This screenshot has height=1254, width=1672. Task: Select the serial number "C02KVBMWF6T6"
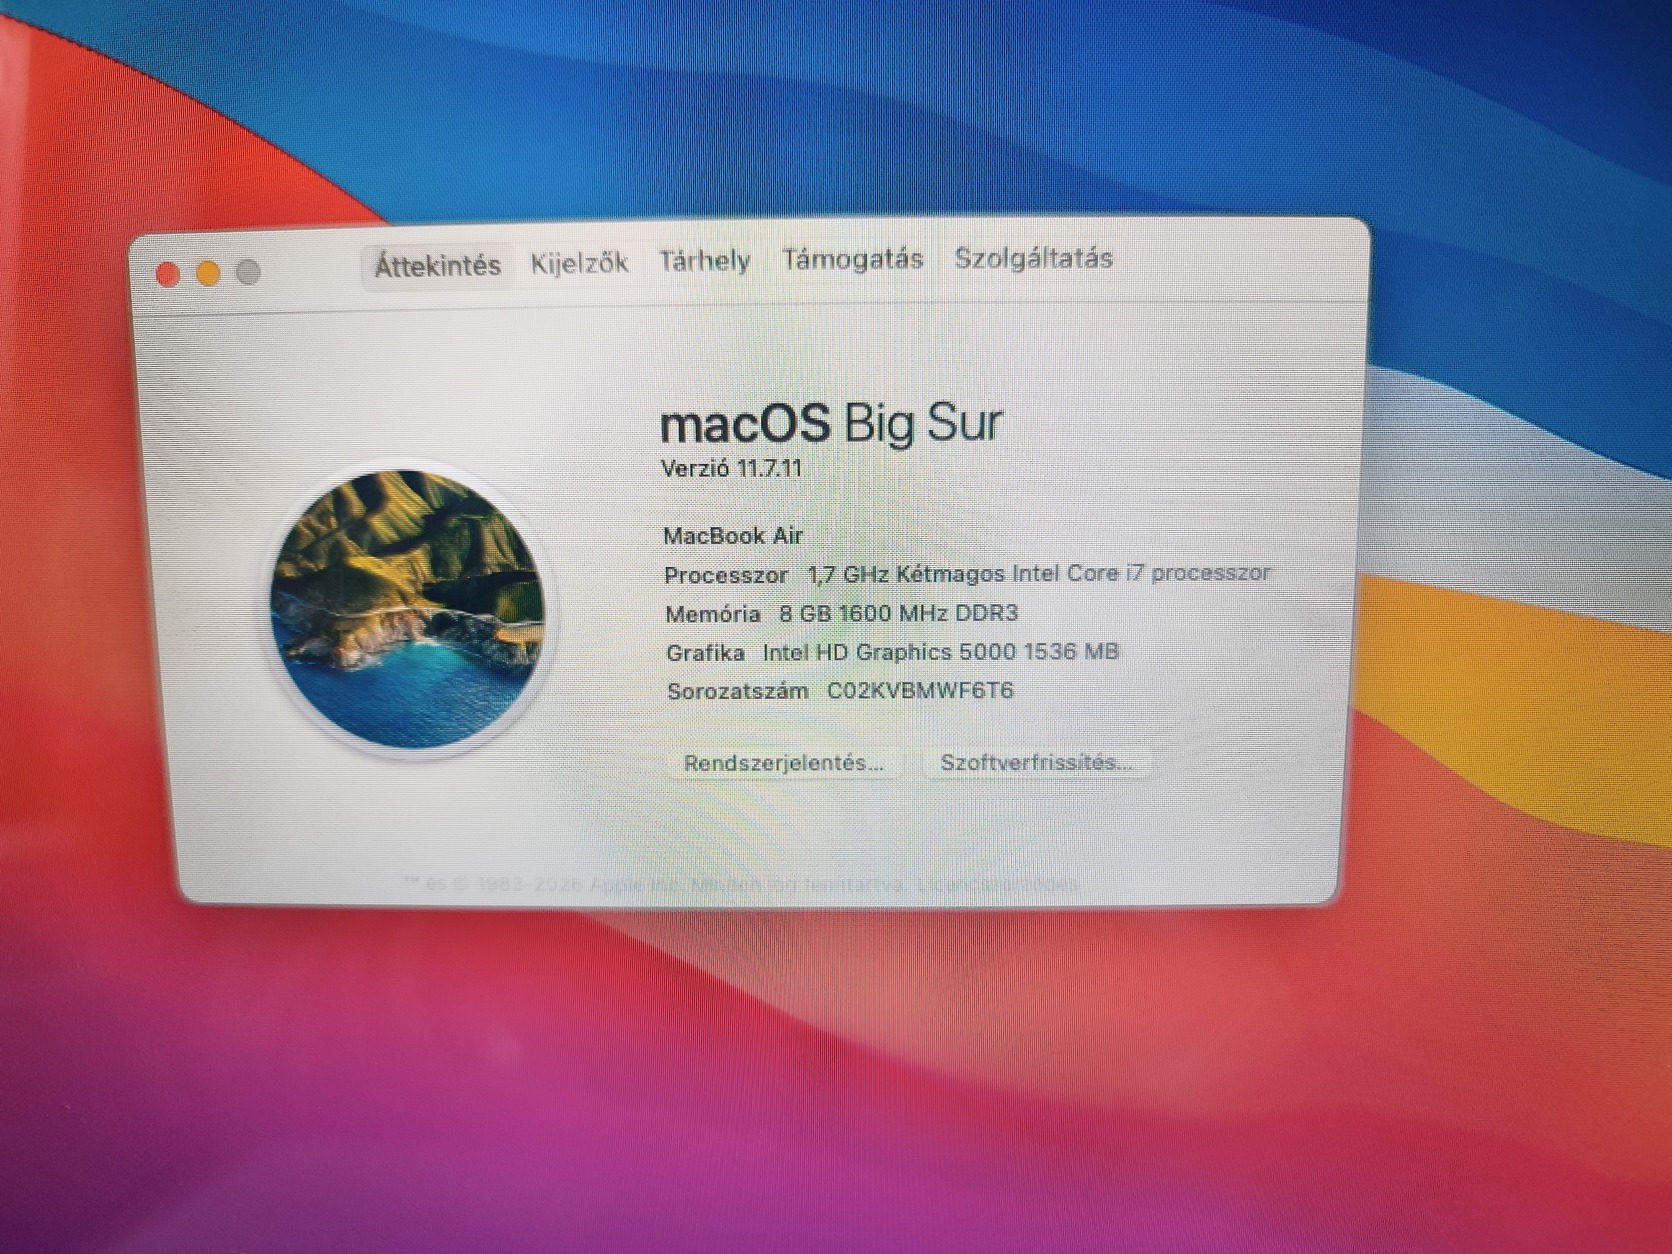pos(920,690)
